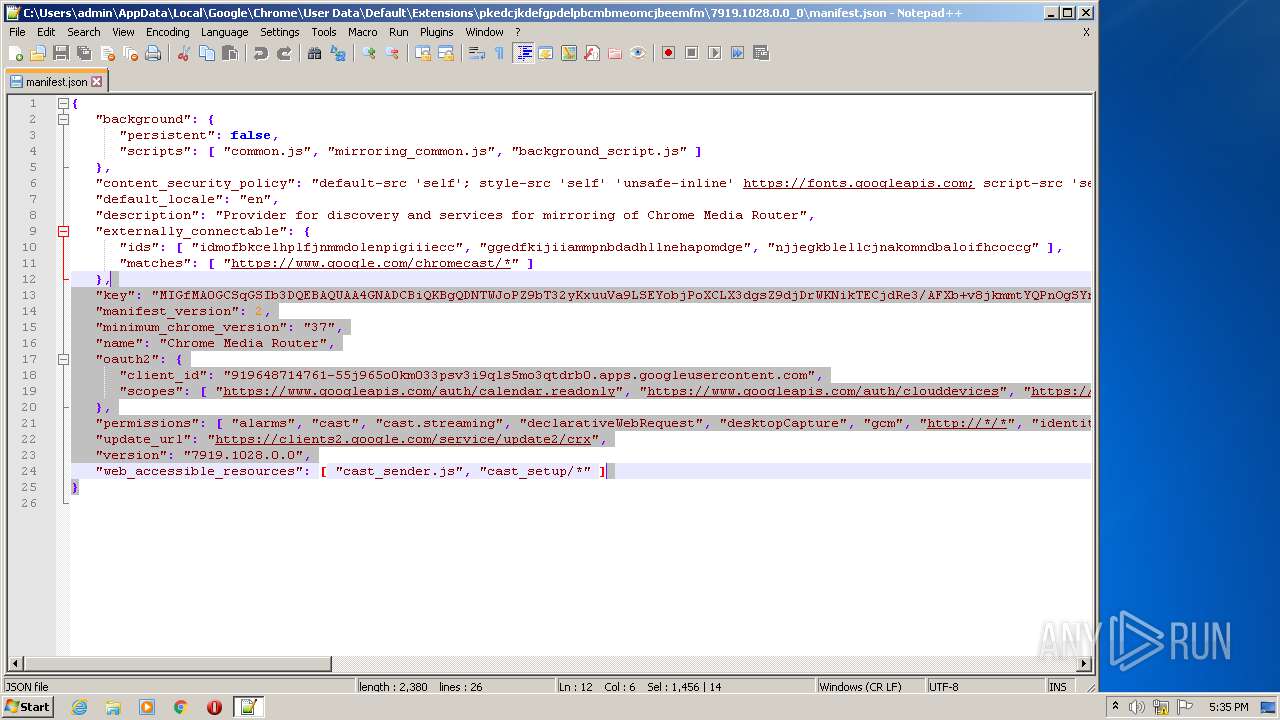Open Google Chrome from the taskbar

pos(180,707)
